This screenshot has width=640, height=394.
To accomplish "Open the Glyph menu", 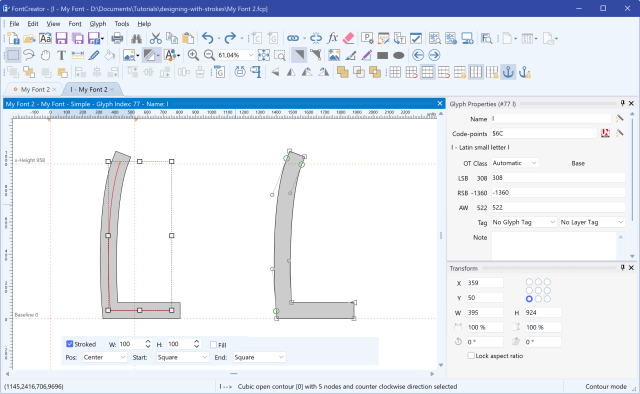I will pyautogui.click(x=98, y=24).
